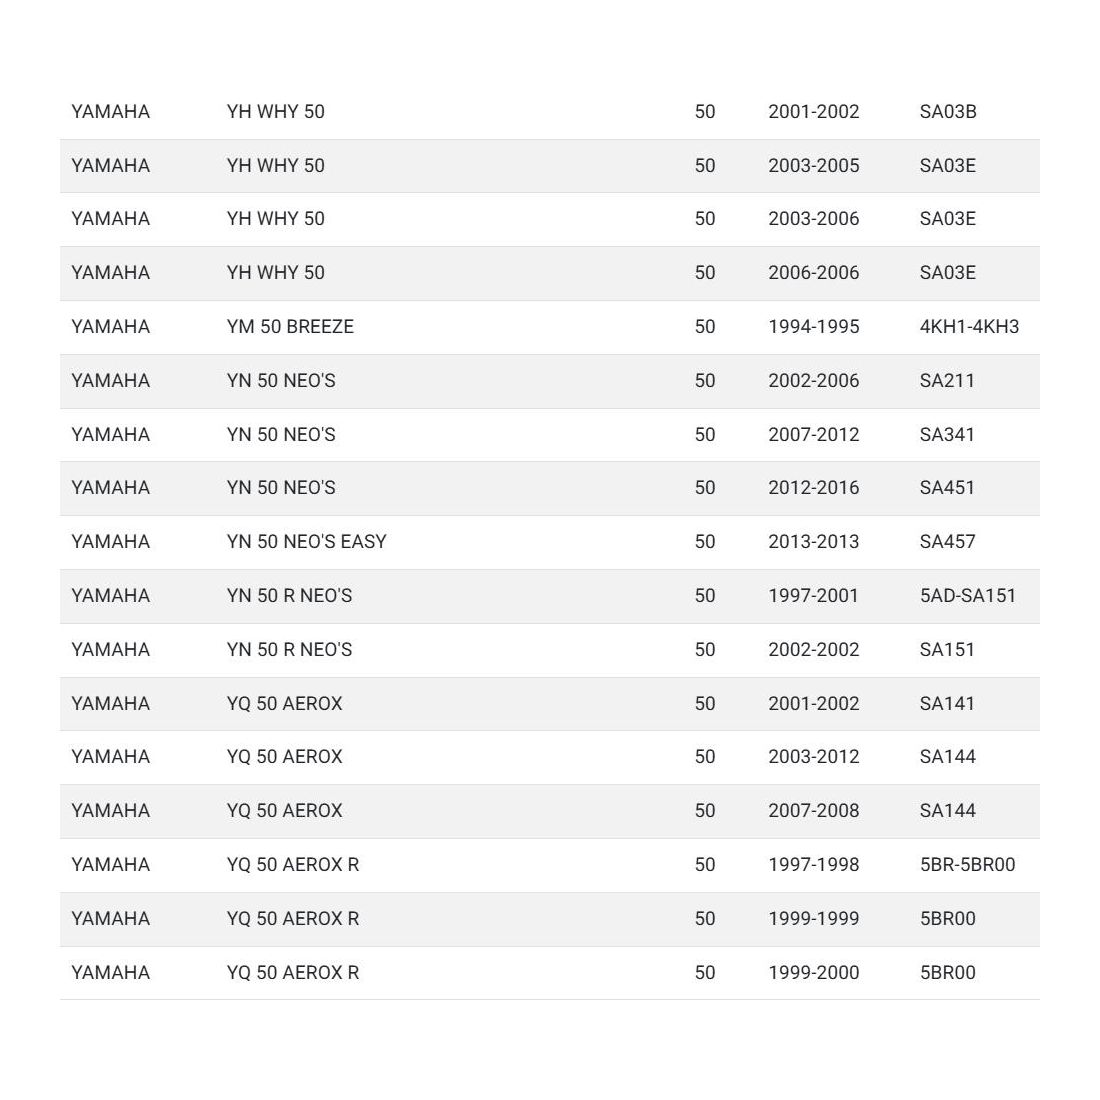Select the 2007-2008 year range cell
Image resolution: width=1100 pixels, height=1100 pixels.
(x=813, y=811)
